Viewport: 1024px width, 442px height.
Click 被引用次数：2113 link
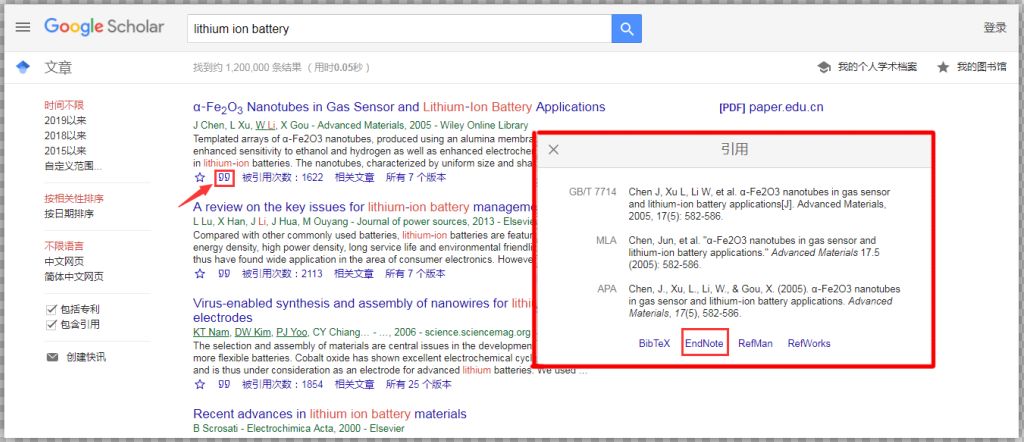pyautogui.click(x=282, y=274)
